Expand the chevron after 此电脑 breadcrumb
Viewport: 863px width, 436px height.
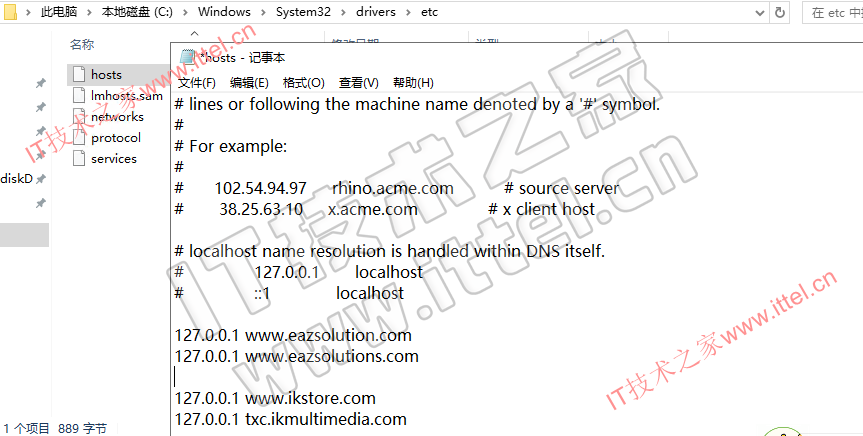click(x=89, y=12)
